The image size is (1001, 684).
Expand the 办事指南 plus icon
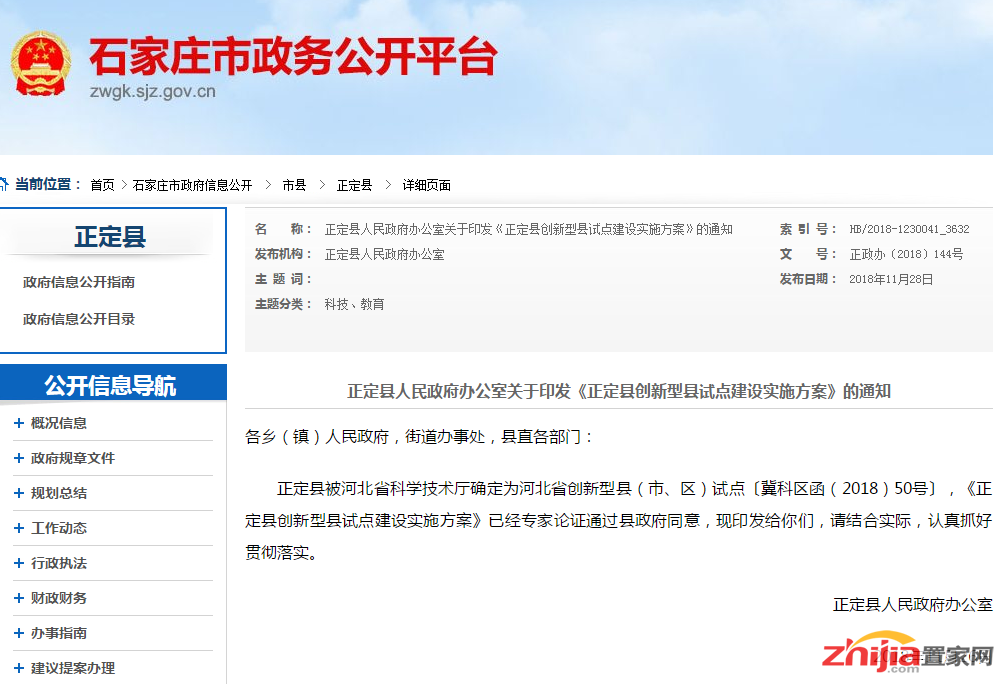[19, 634]
